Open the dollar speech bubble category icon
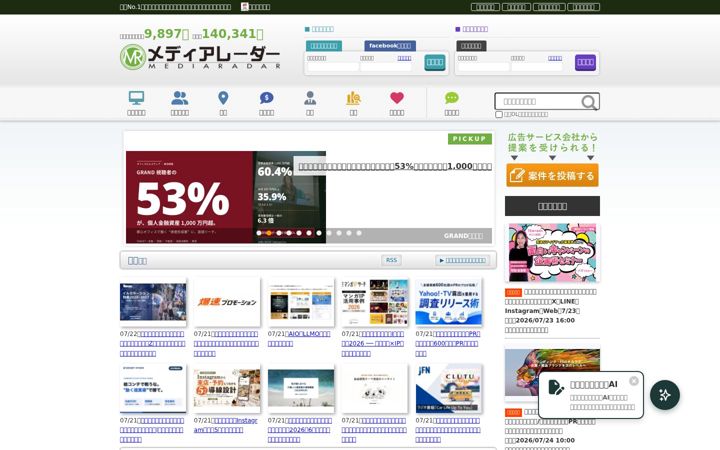The width and height of the screenshot is (720, 450). pos(266,98)
